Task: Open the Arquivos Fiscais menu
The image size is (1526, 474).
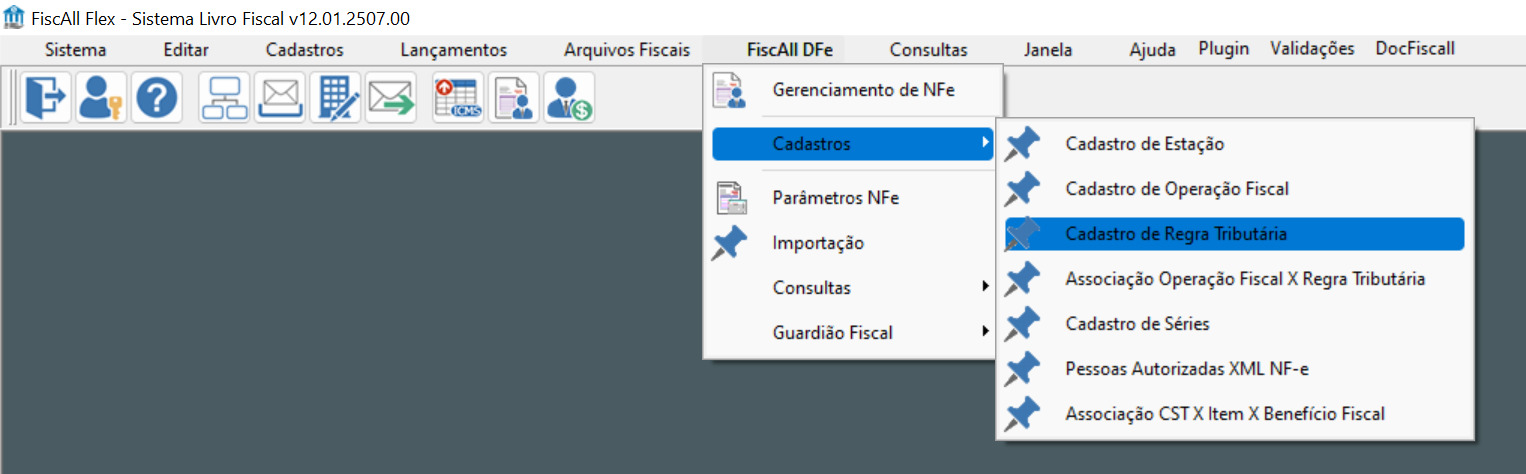Action: coord(626,50)
